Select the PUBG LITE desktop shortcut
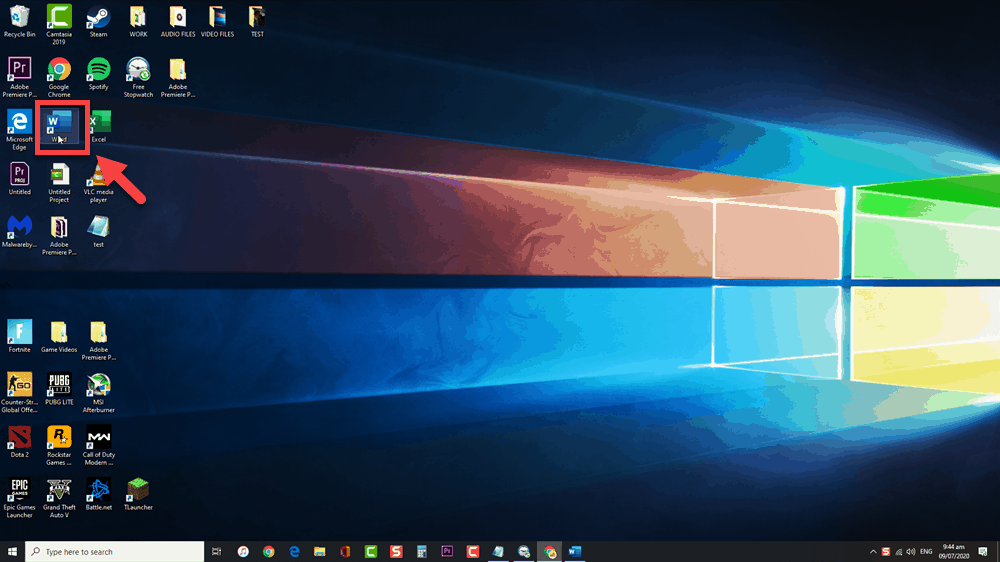The height and width of the screenshot is (562, 1000). coord(59,389)
